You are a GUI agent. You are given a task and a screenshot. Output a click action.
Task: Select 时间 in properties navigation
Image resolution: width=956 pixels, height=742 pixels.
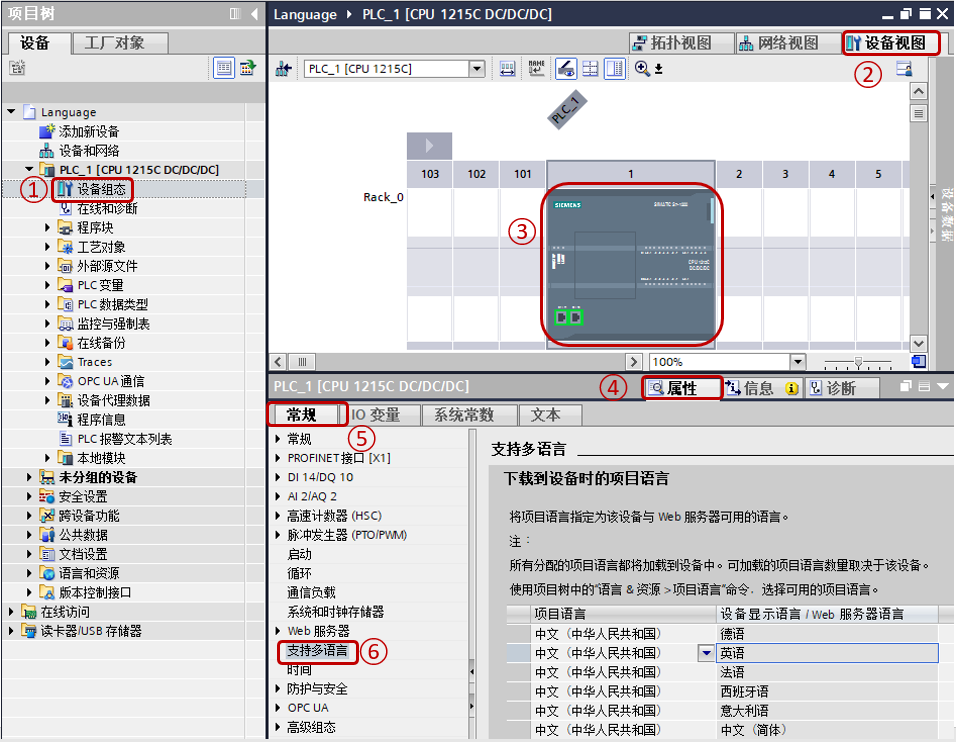tap(299, 669)
